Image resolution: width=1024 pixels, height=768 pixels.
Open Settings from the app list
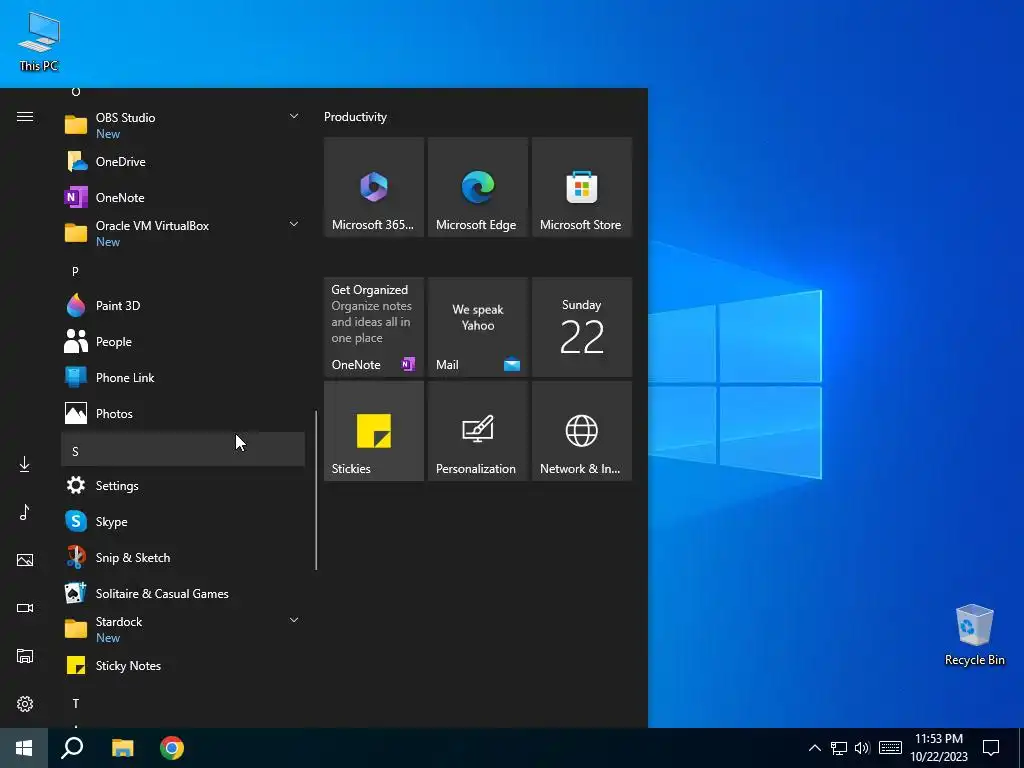(x=183, y=486)
